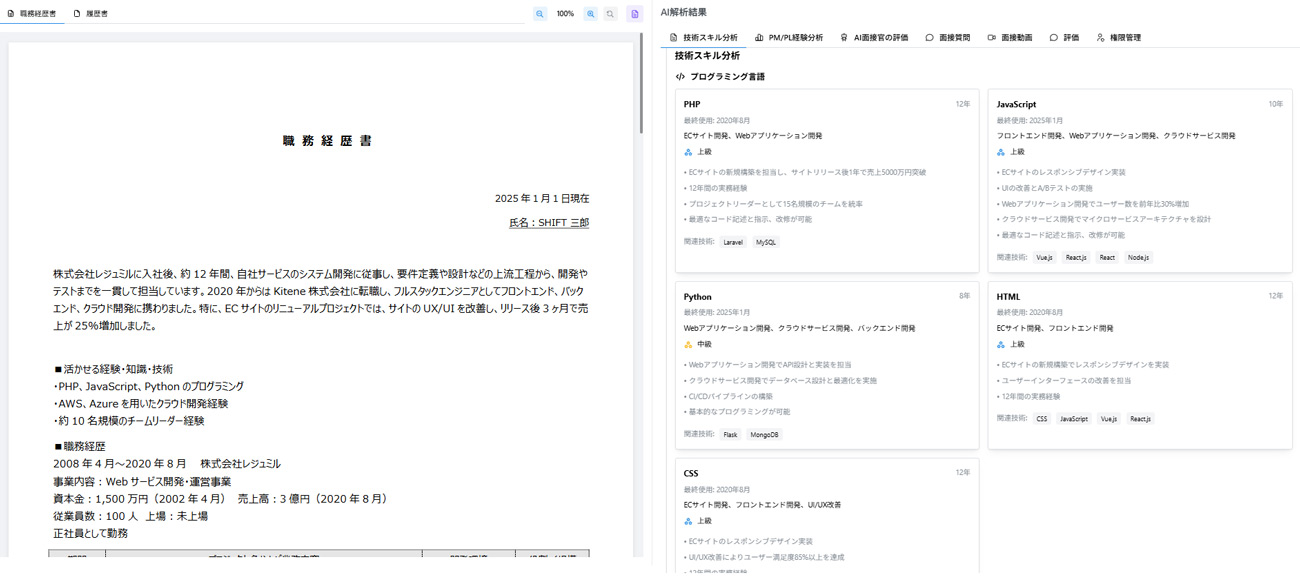This screenshot has height=583, width=1300.
Task: Click 最終使用: 2020年8月 in PHP card
Action: 717,120
